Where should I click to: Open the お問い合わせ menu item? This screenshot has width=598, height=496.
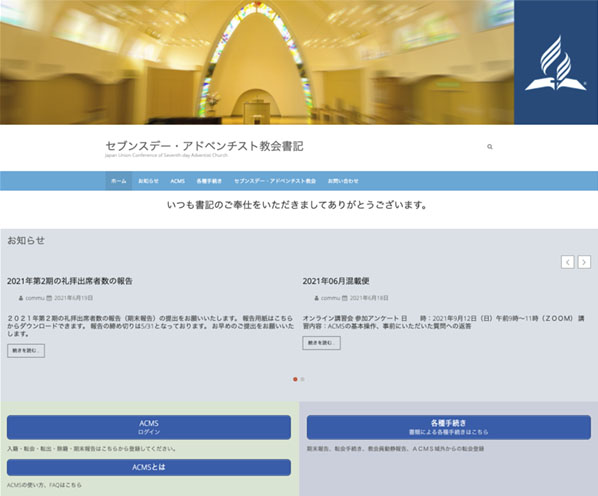click(x=343, y=181)
